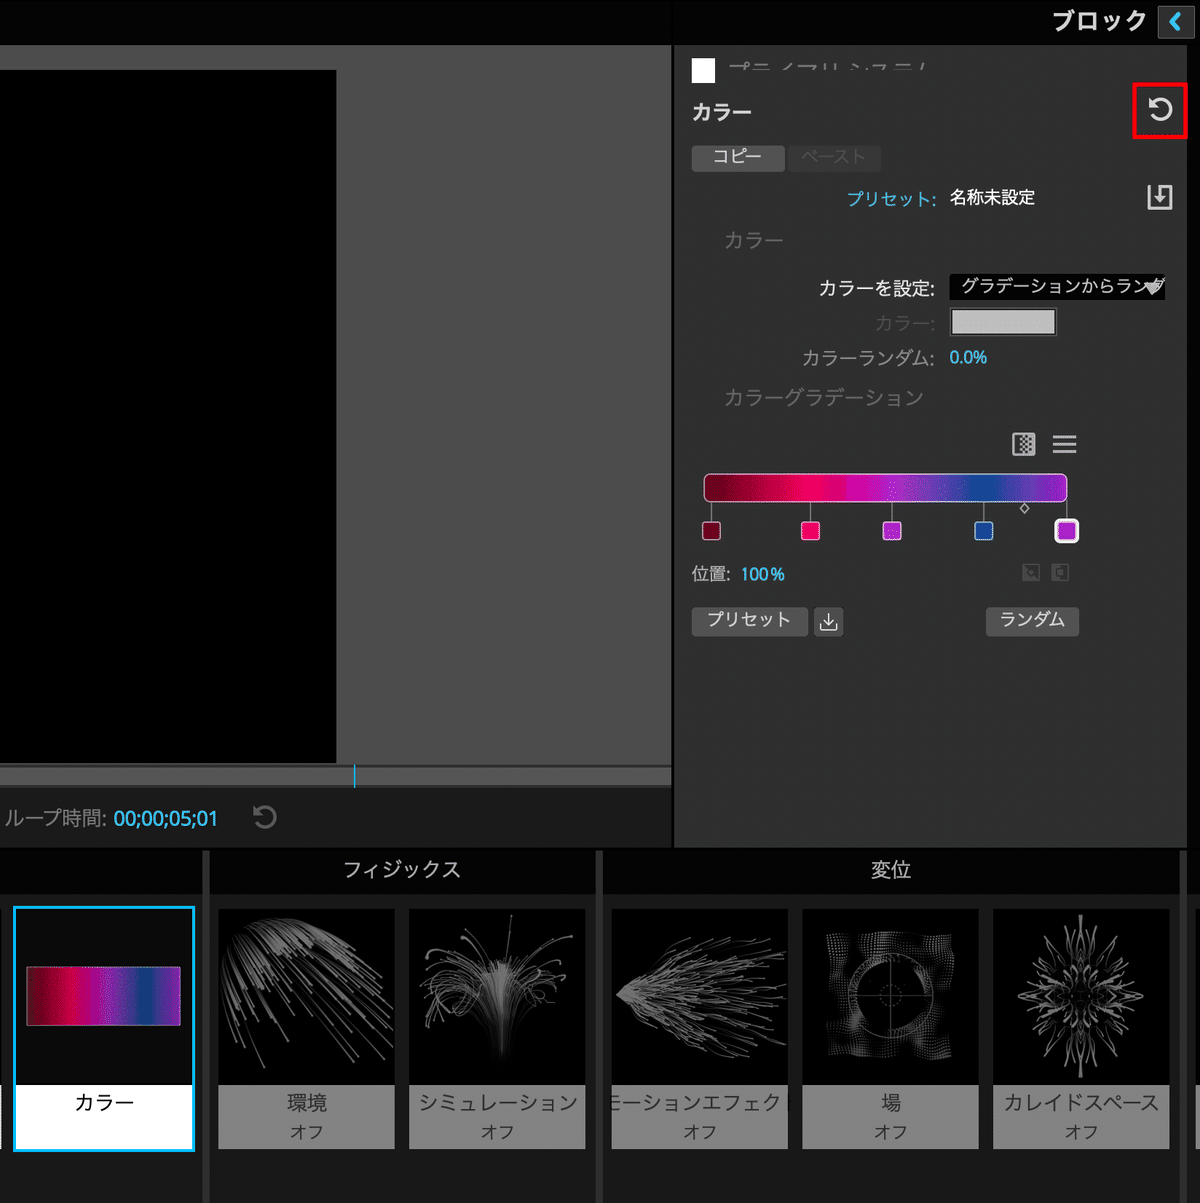1200x1203 pixels.
Task: Click the preset export icon beside 名称未設定
Action: (1159, 197)
